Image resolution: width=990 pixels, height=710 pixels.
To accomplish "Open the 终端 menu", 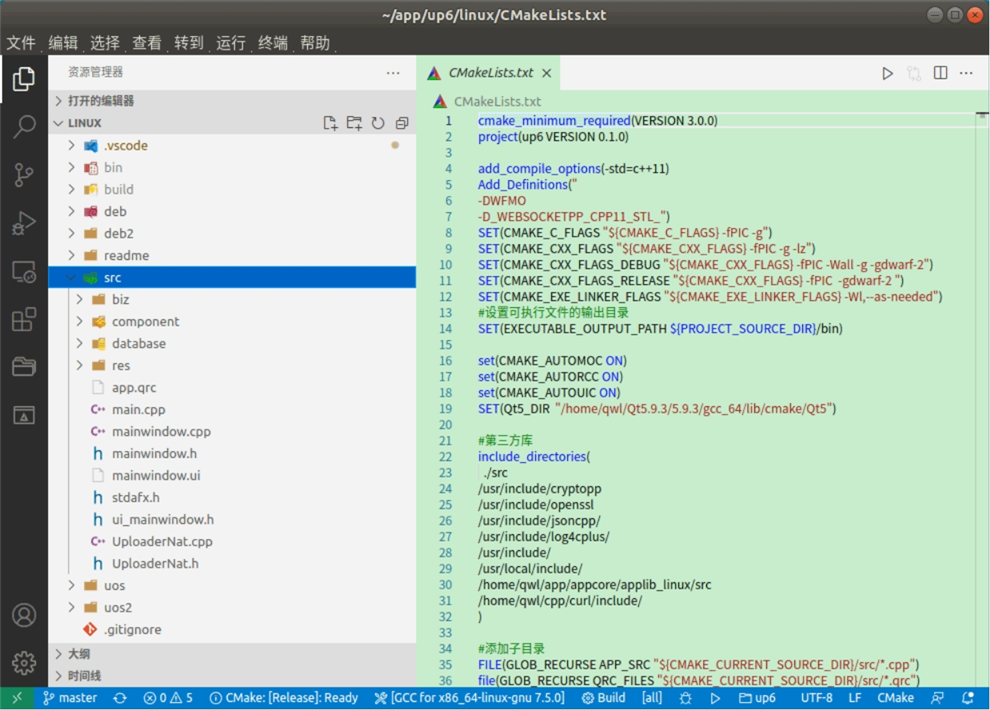I will (273, 43).
